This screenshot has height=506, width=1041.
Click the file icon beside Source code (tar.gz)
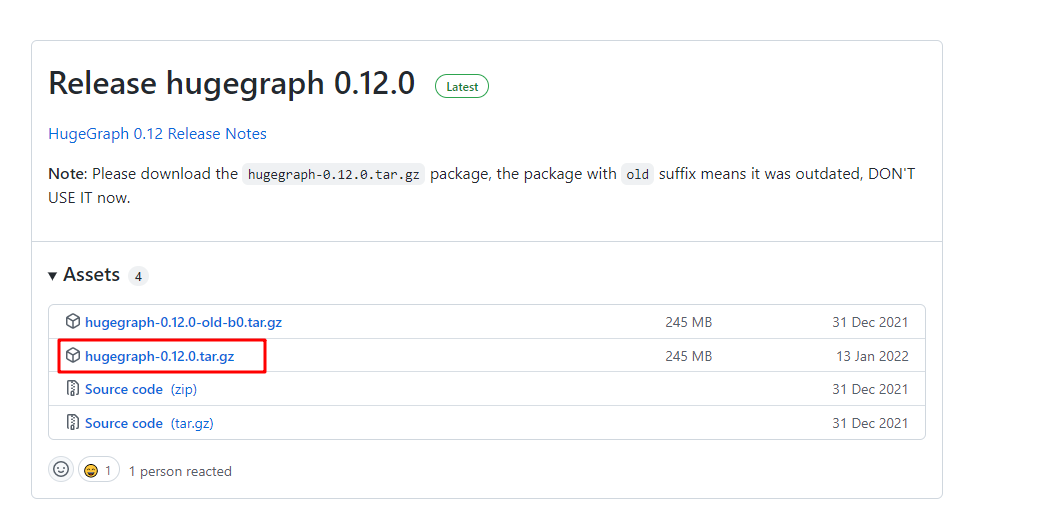coord(73,423)
